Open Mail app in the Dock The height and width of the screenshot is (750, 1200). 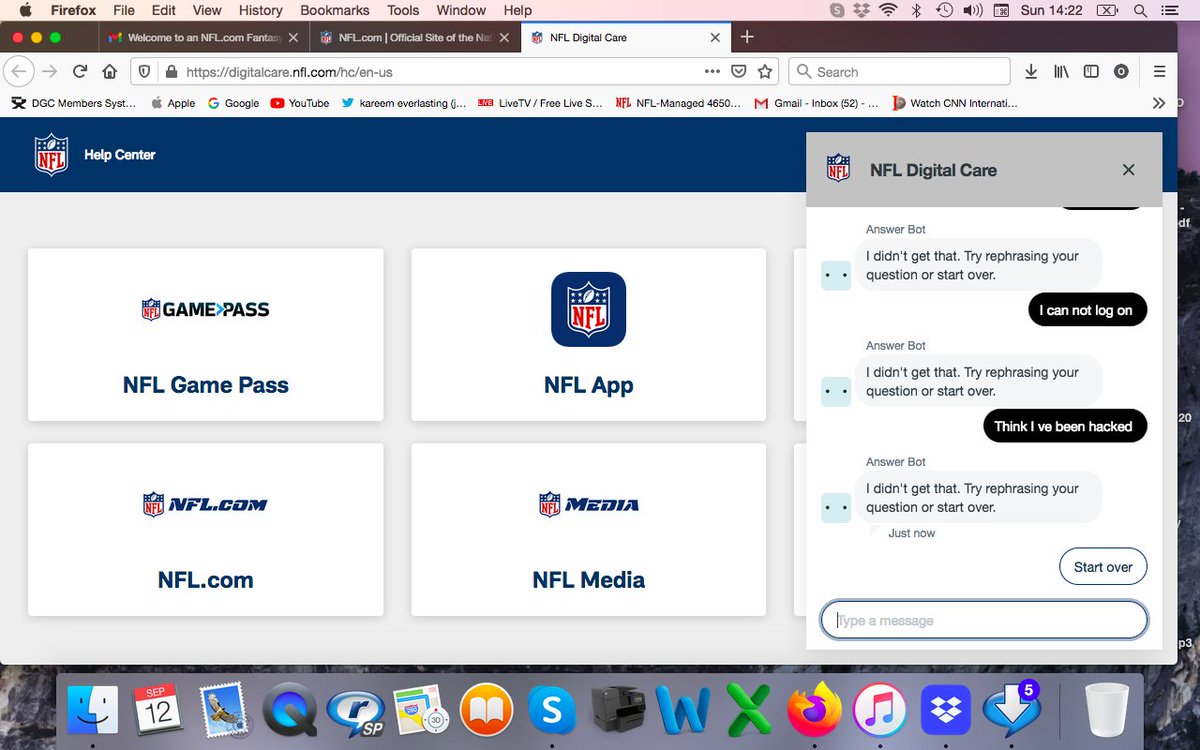point(223,710)
